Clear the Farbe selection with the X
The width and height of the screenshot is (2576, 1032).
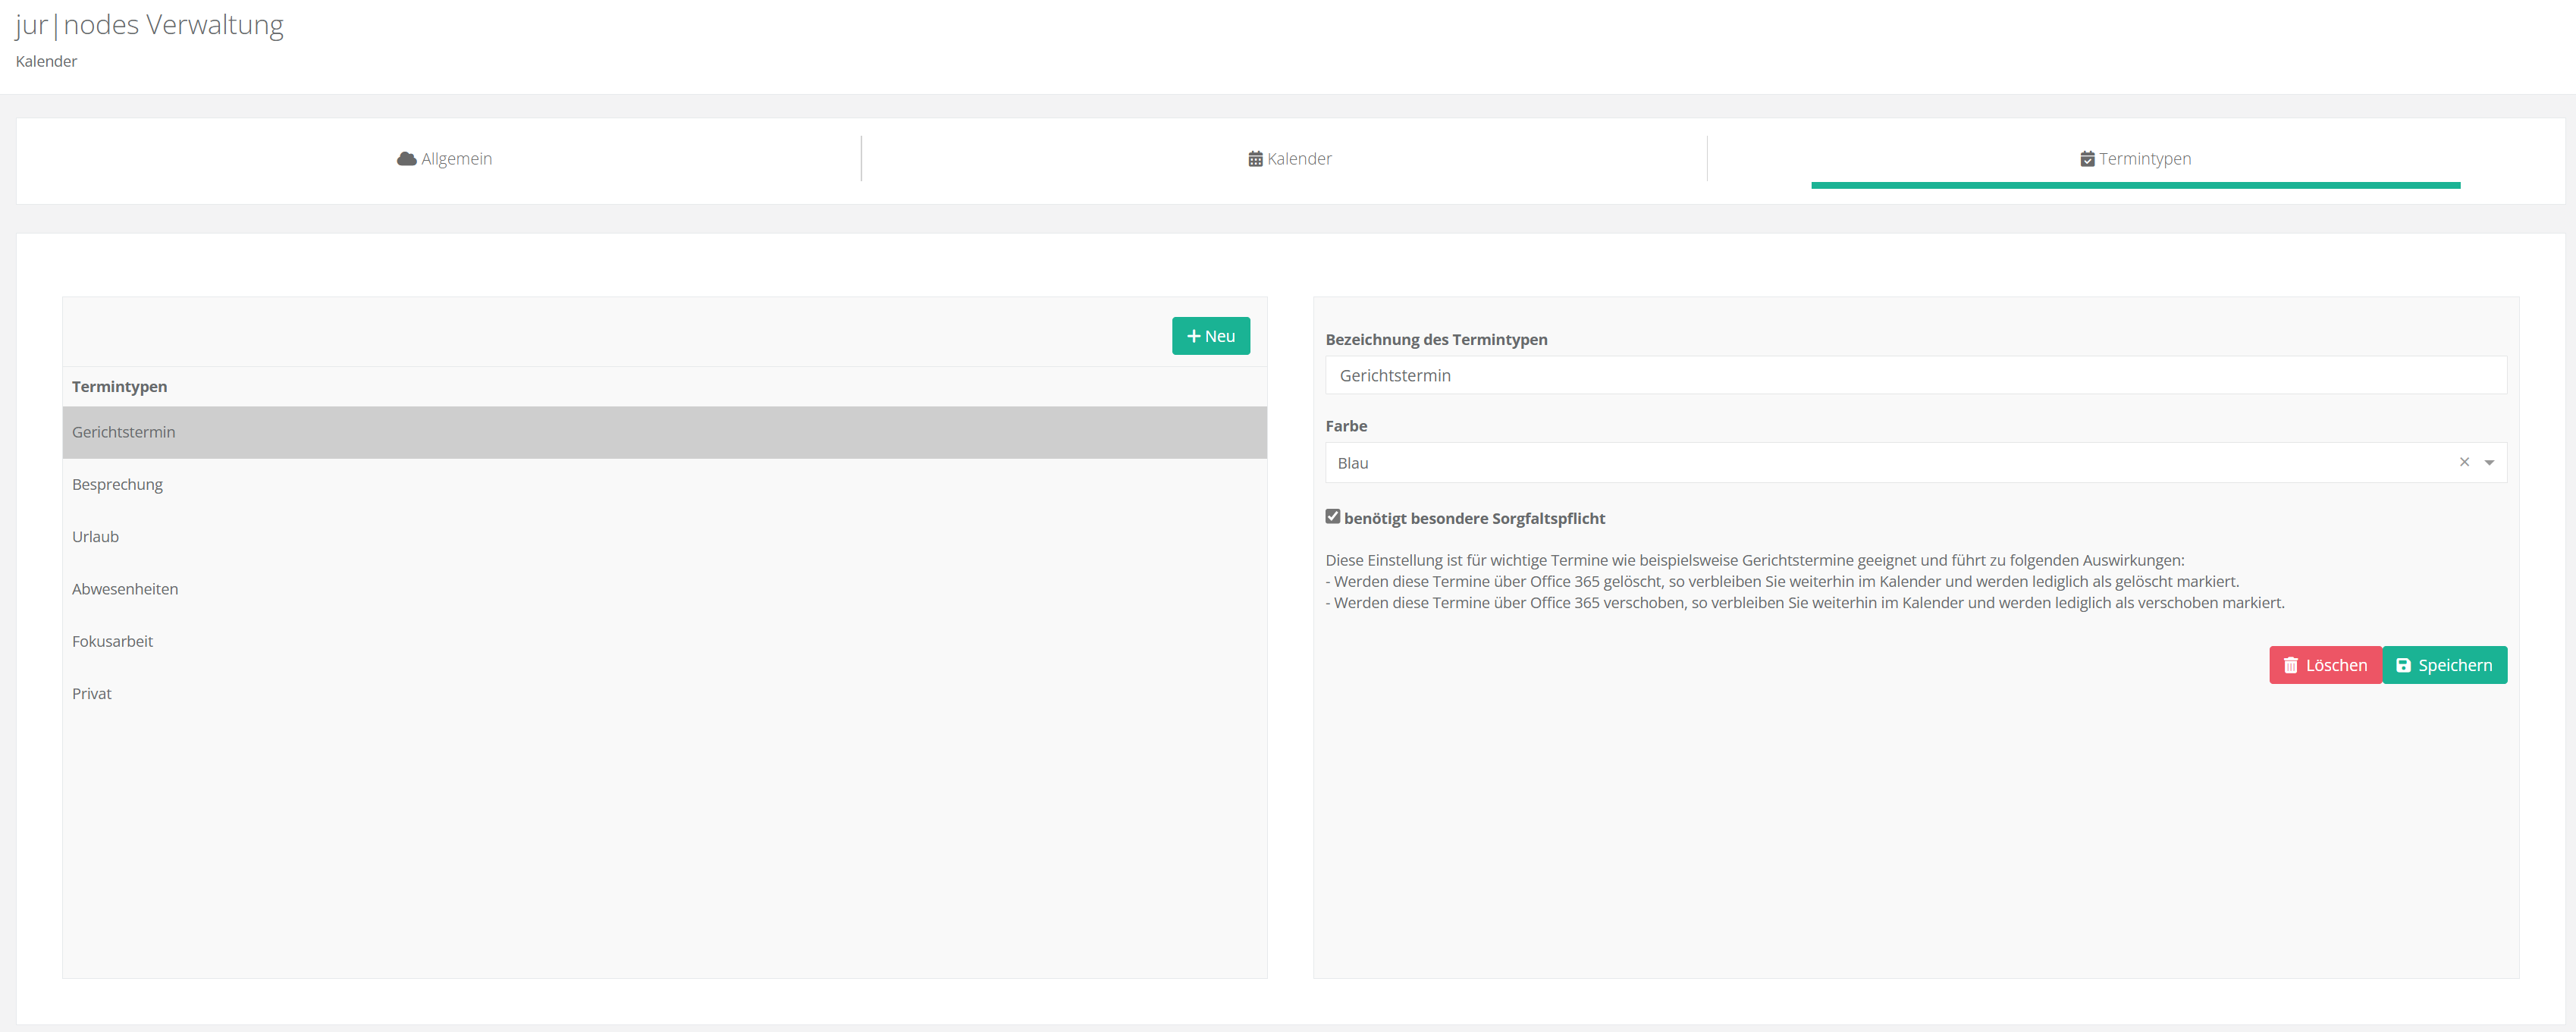pyautogui.click(x=2464, y=462)
